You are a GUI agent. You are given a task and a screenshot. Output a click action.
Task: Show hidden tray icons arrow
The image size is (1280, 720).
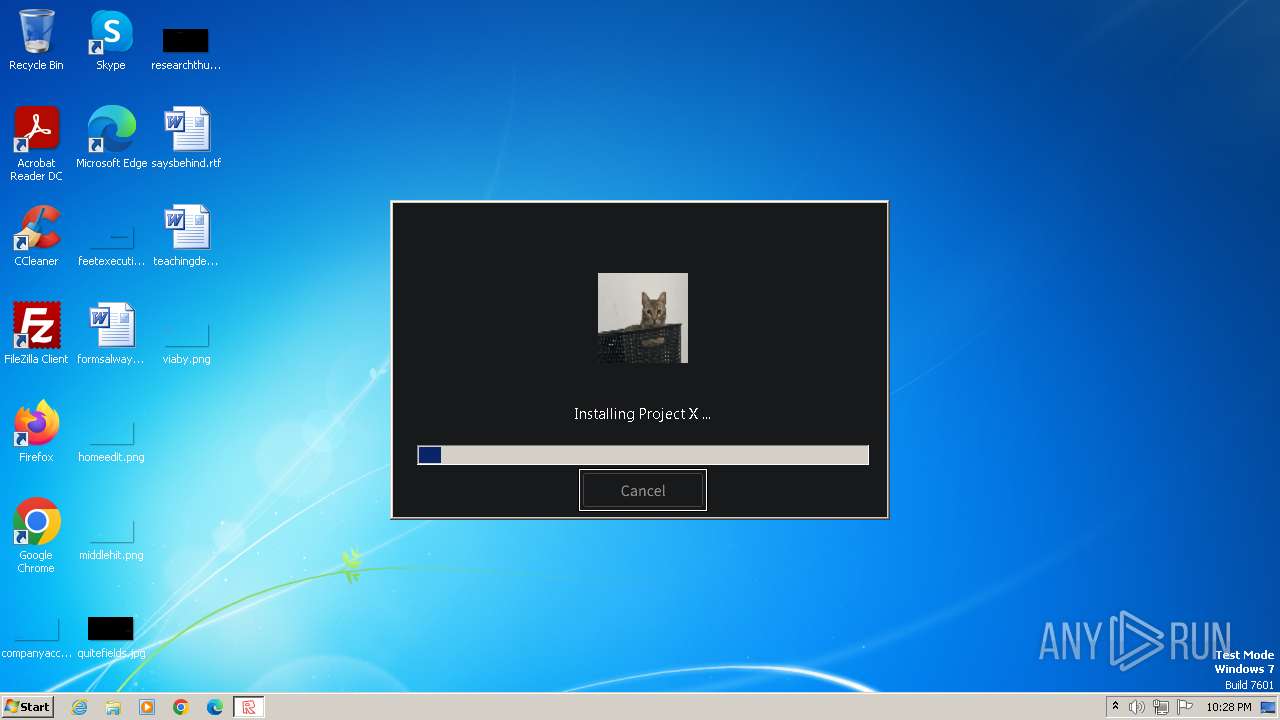pyautogui.click(x=1116, y=707)
